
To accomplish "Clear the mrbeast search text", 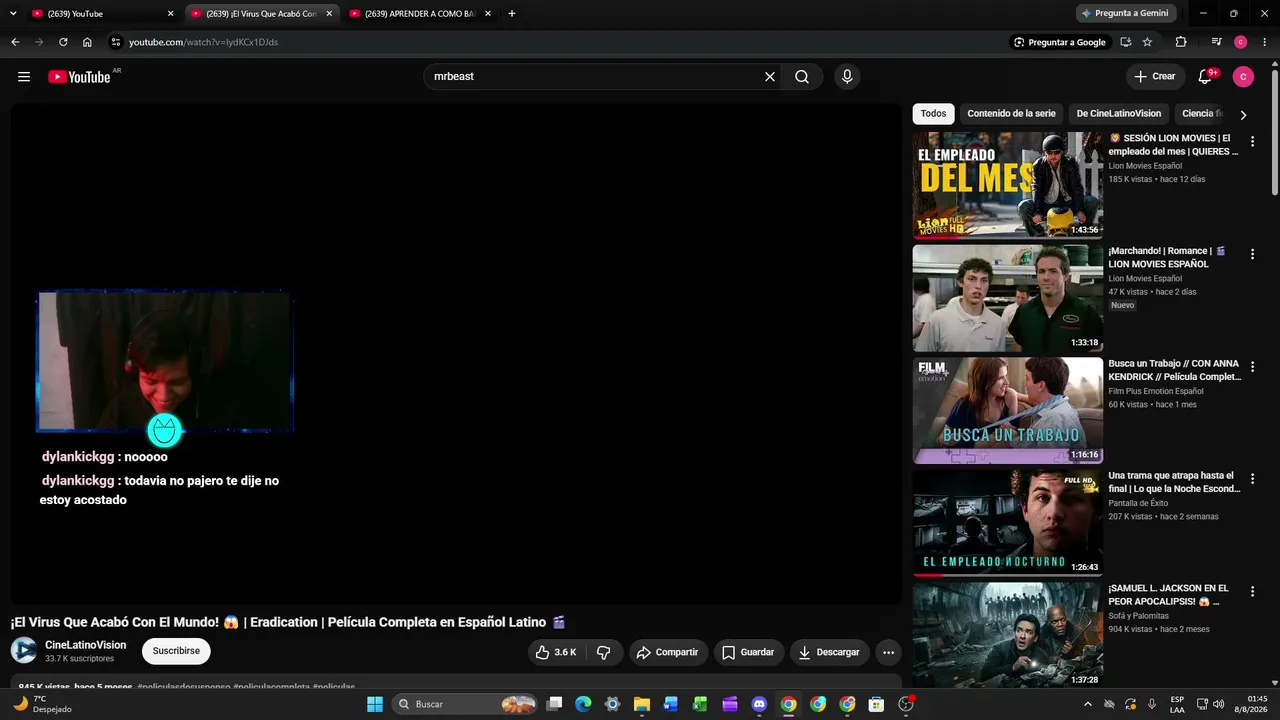I will 770,77.
